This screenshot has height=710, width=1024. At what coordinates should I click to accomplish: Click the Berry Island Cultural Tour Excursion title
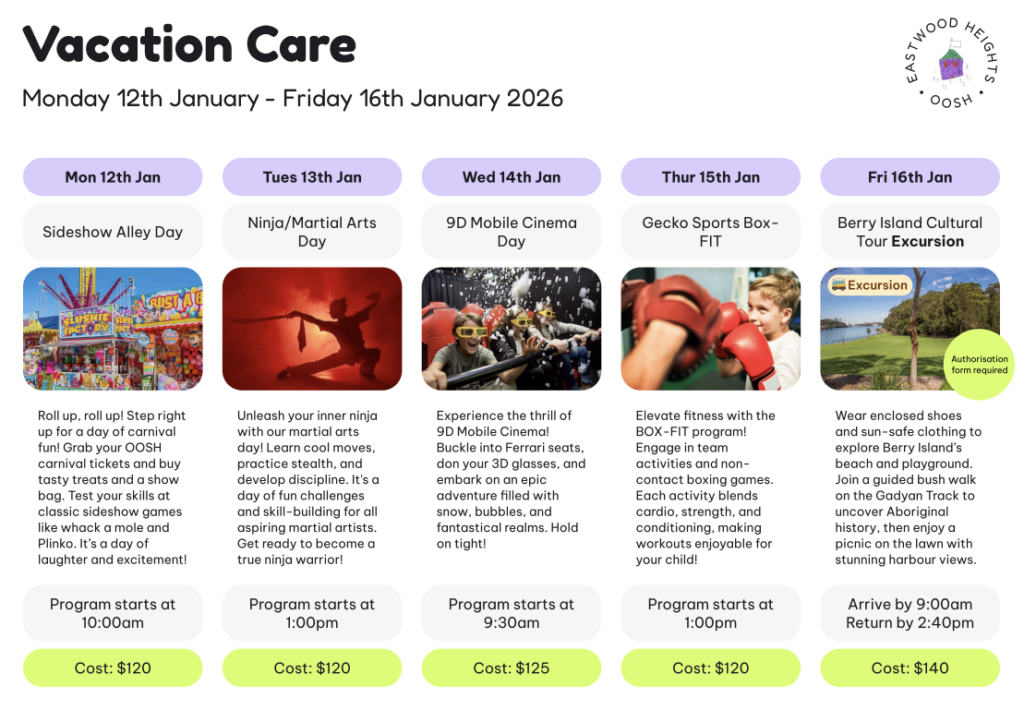(x=909, y=232)
